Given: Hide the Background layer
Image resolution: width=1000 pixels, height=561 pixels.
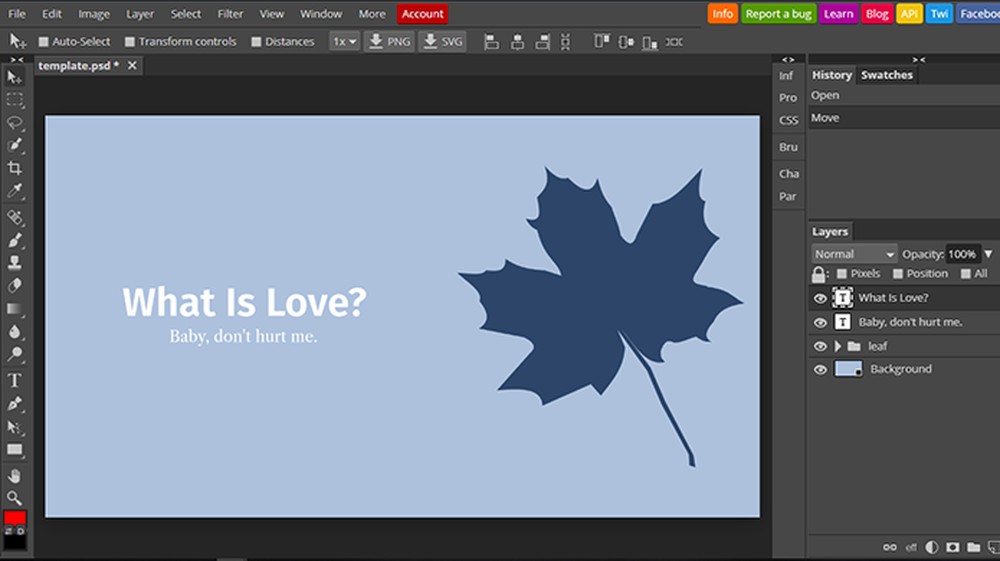Looking at the screenshot, I should (820, 369).
